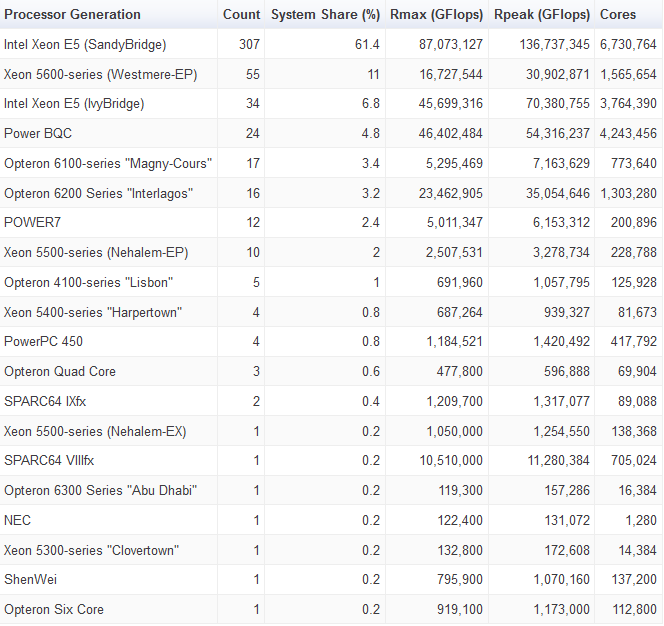Select Intel Xeon E5 (IvyBridge) name
The height and width of the screenshot is (626, 664).
74,104
